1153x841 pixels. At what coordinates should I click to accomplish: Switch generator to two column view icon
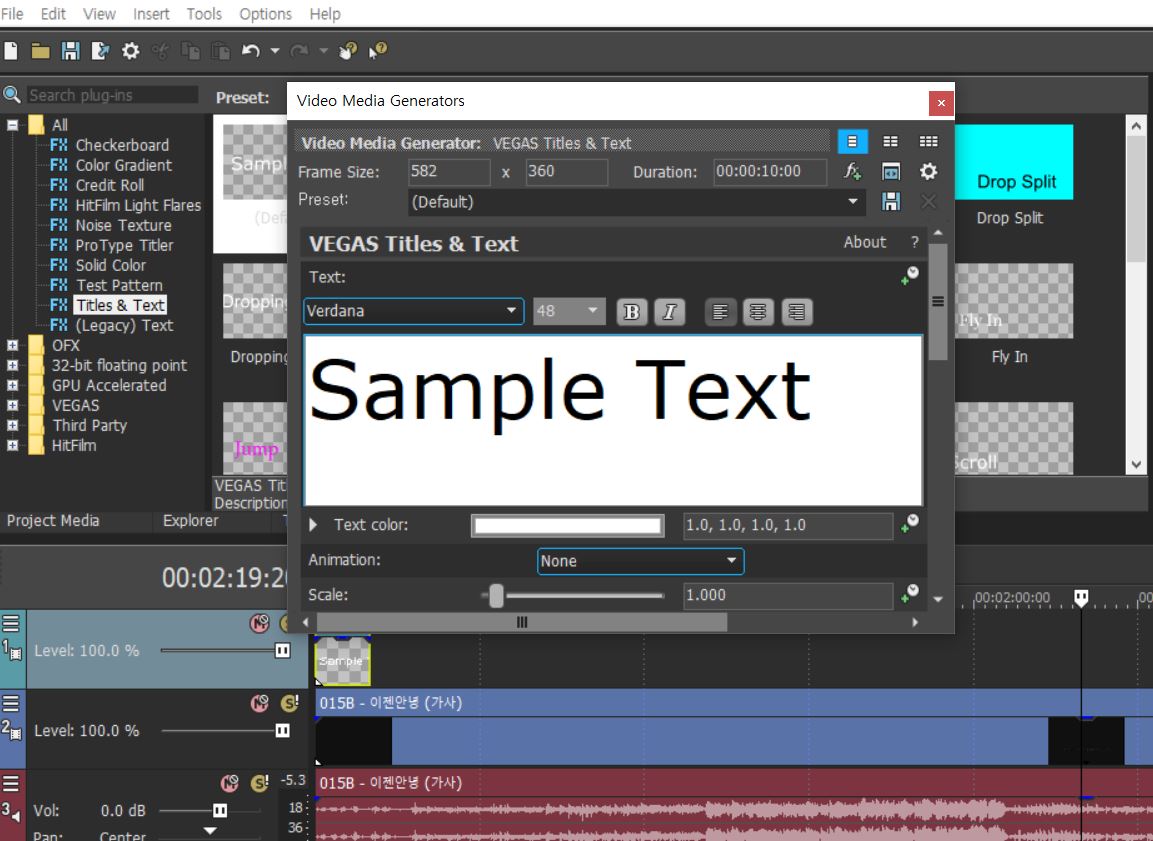pyautogui.click(x=890, y=141)
